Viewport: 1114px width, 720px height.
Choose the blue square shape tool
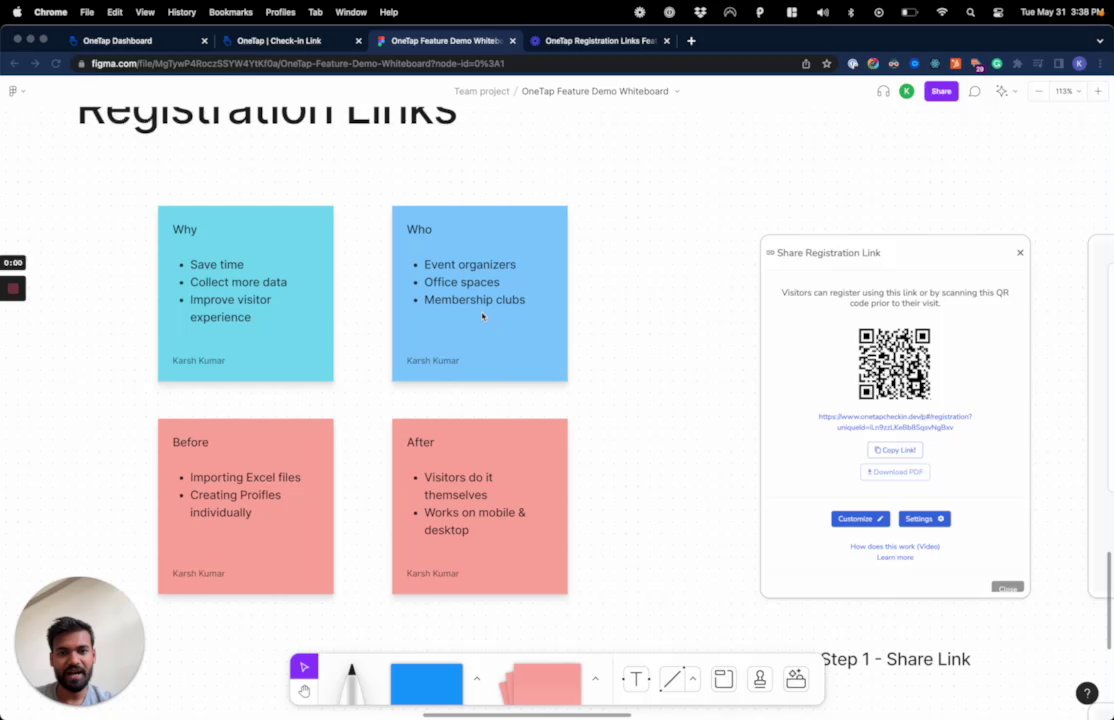pyautogui.click(x=426, y=684)
